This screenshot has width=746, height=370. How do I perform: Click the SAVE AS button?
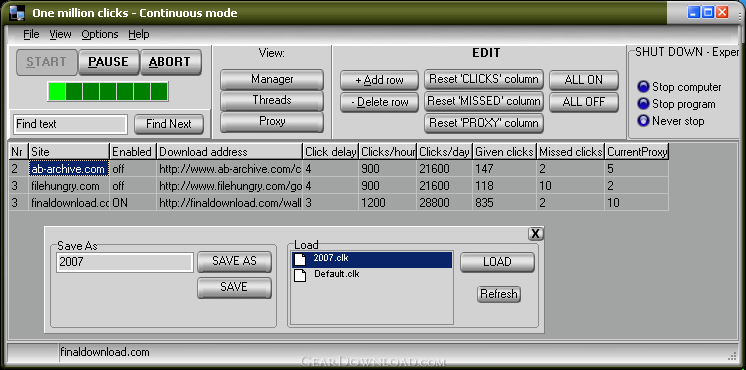tap(234, 261)
